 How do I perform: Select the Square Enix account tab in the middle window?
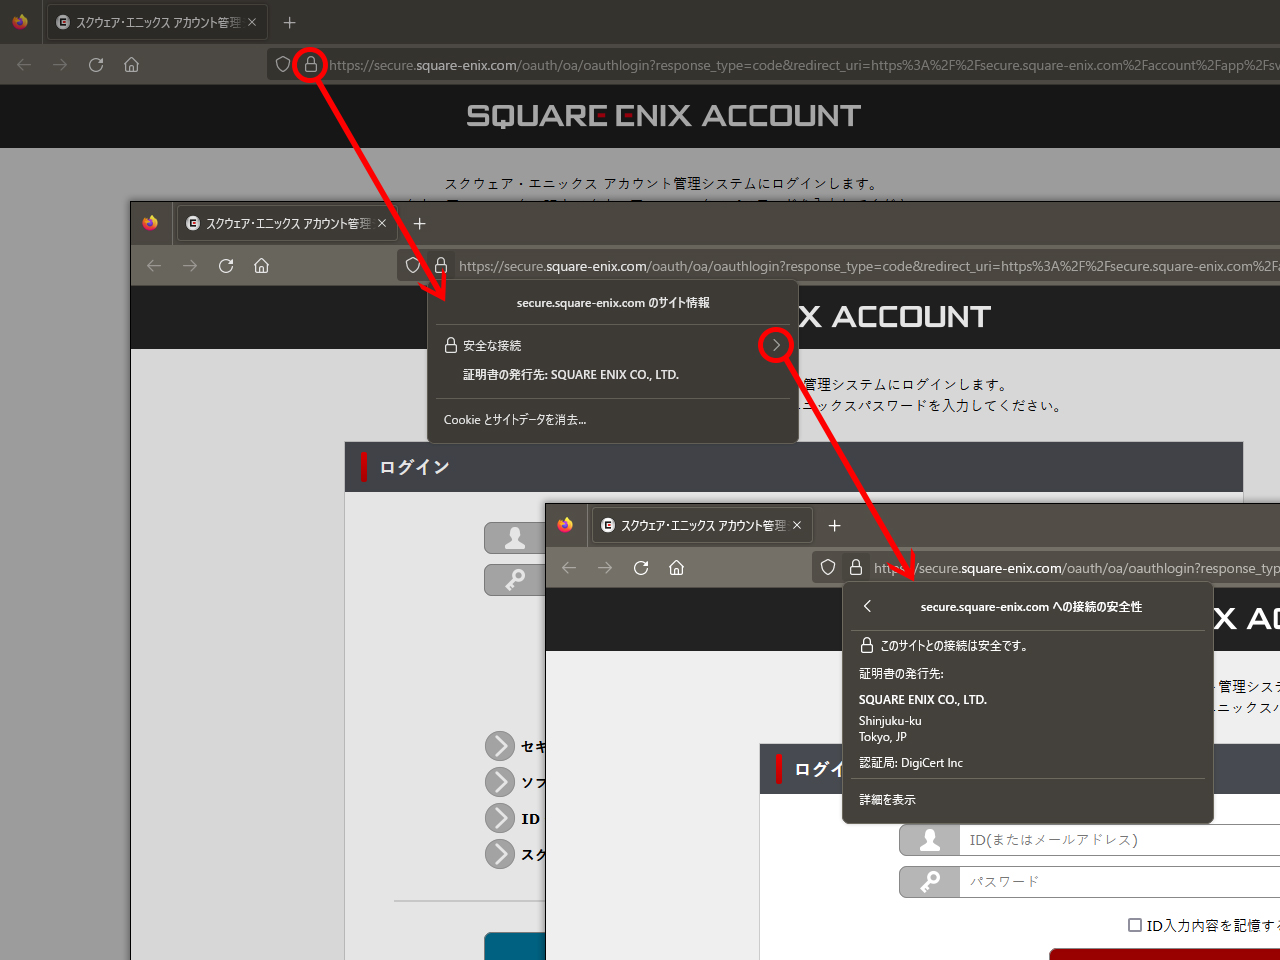pos(286,223)
